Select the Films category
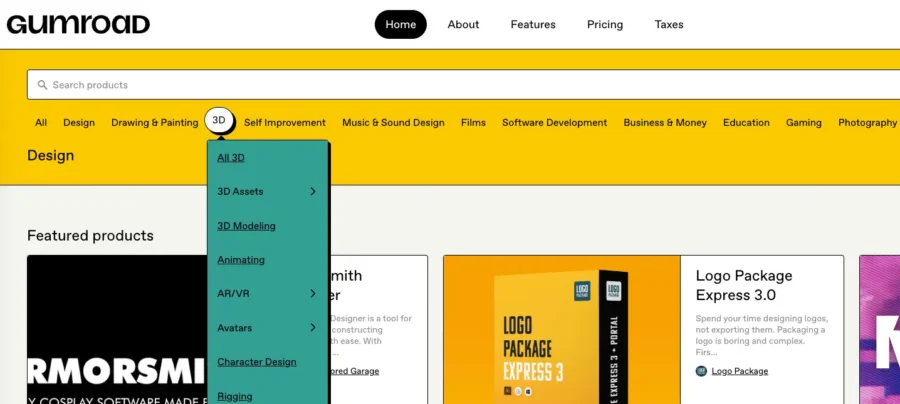 pos(473,122)
